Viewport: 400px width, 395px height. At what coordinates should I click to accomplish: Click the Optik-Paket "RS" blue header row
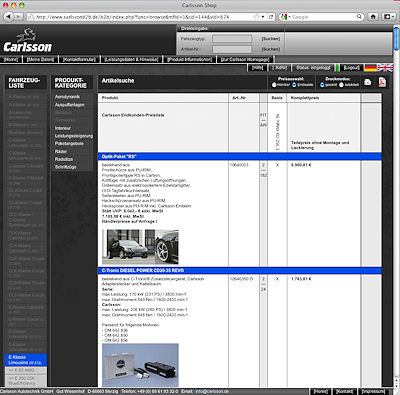click(x=240, y=157)
